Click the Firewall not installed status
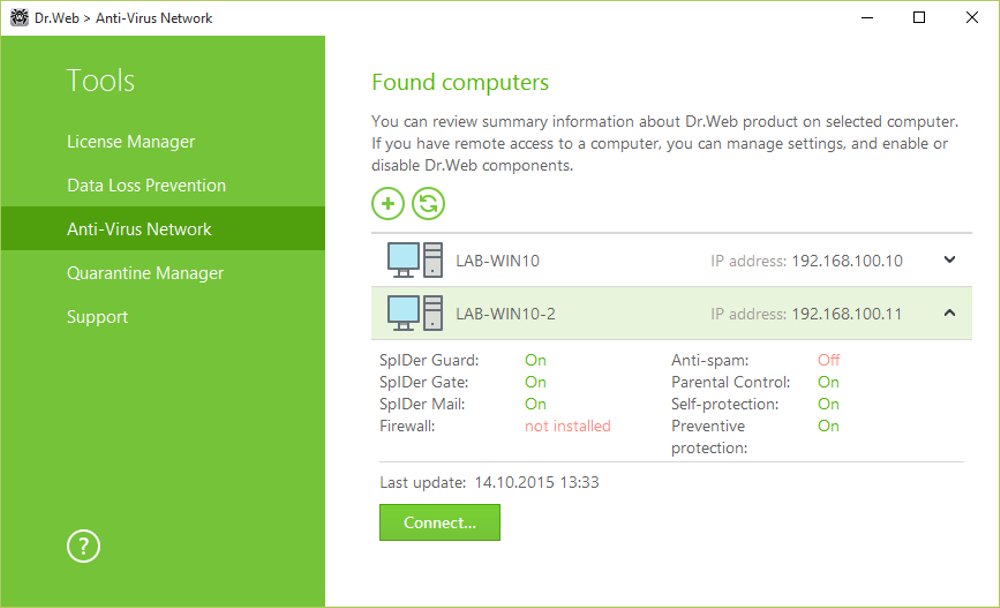 click(567, 426)
